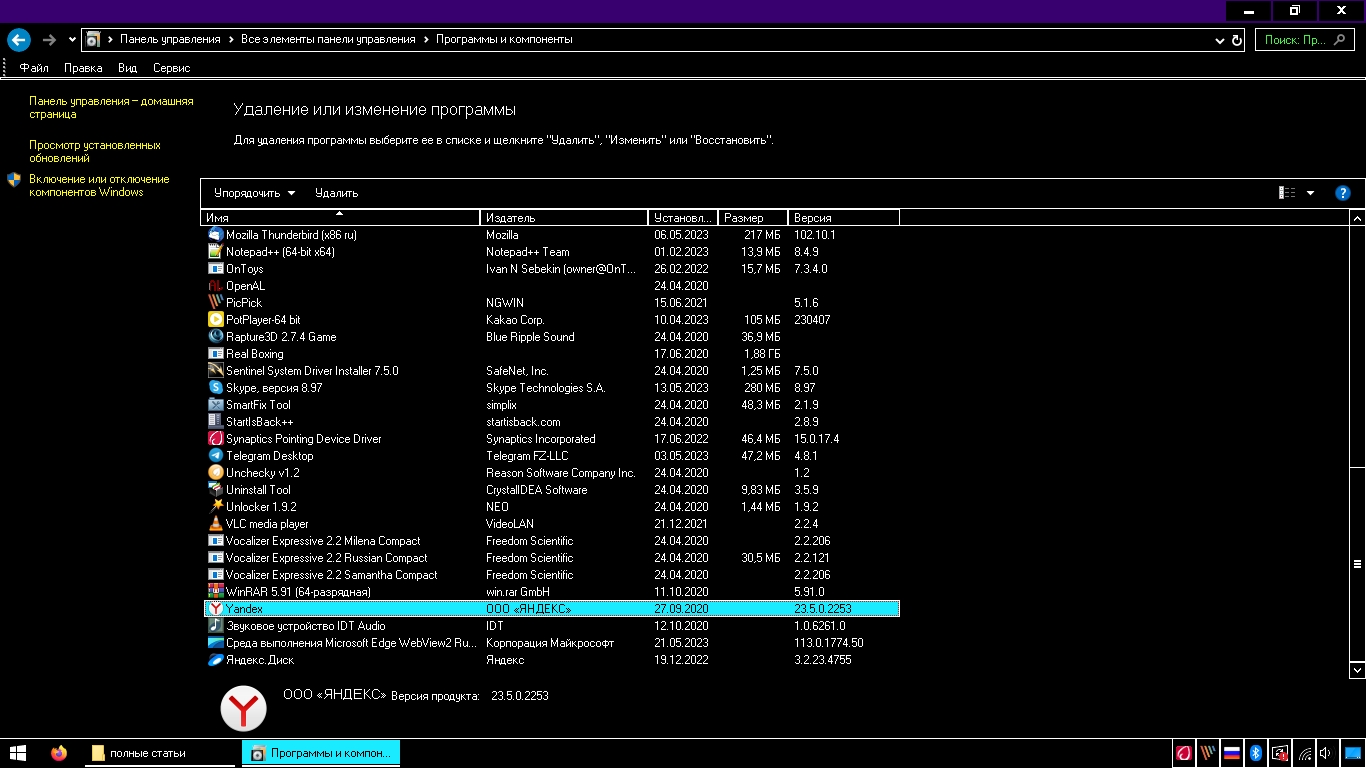The width and height of the screenshot is (1366, 768).
Task: Click the address bar folder icon
Action: coord(93,40)
